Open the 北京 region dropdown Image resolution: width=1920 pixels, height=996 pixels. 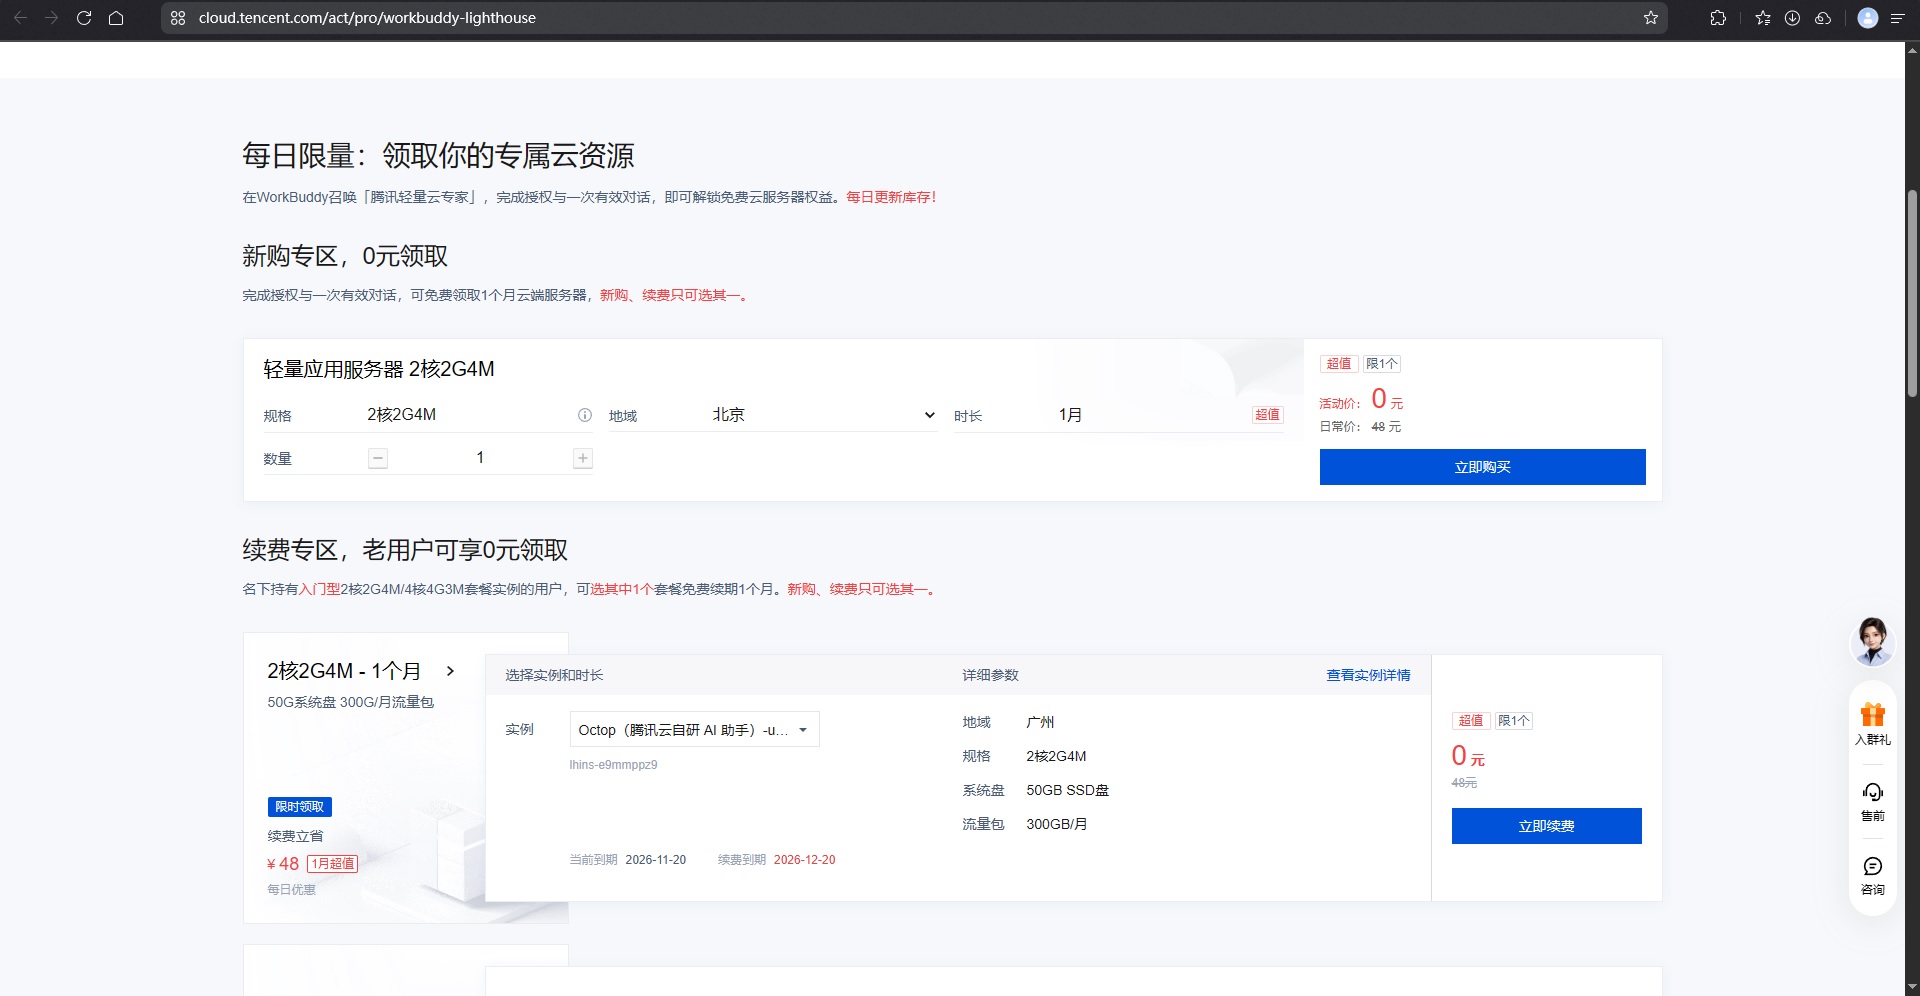823,415
